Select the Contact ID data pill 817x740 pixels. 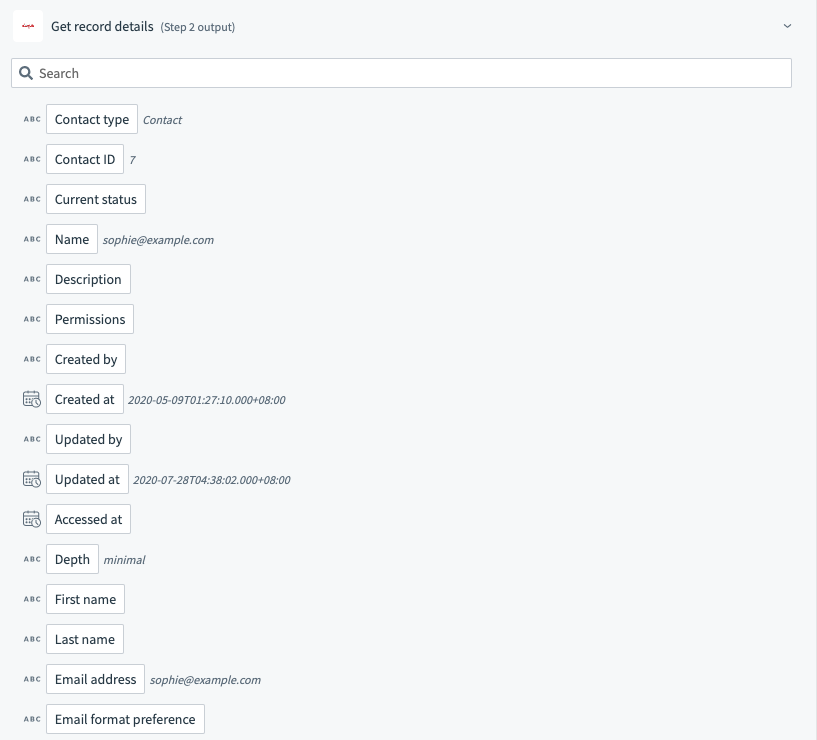[x=85, y=159]
